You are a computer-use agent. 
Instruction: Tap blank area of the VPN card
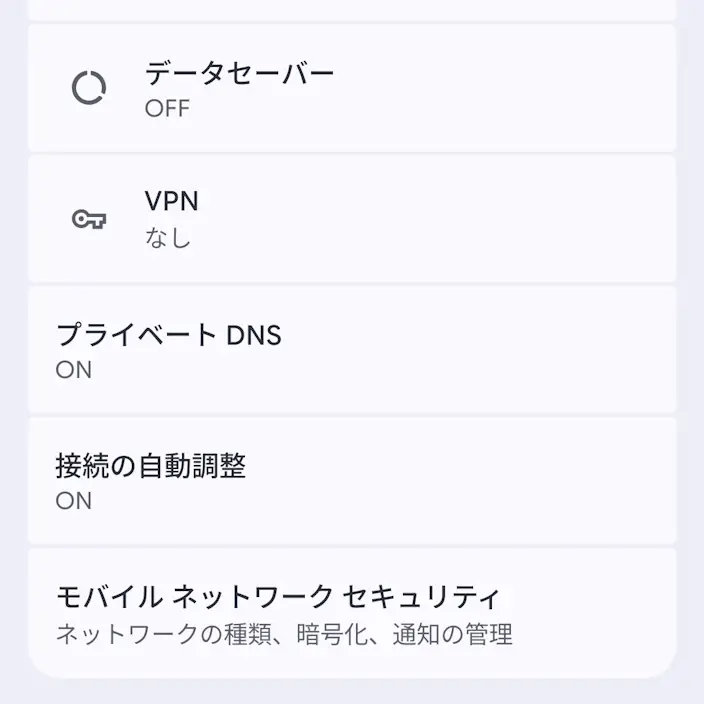(x=449, y=219)
